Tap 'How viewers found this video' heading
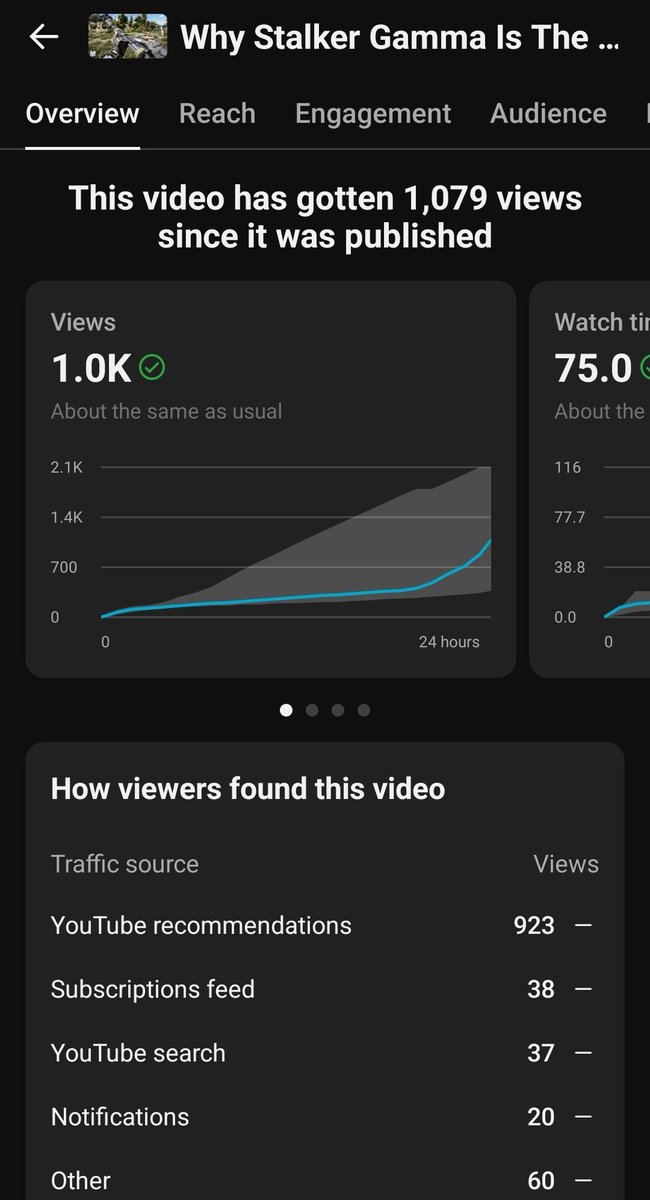 click(248, 789)
